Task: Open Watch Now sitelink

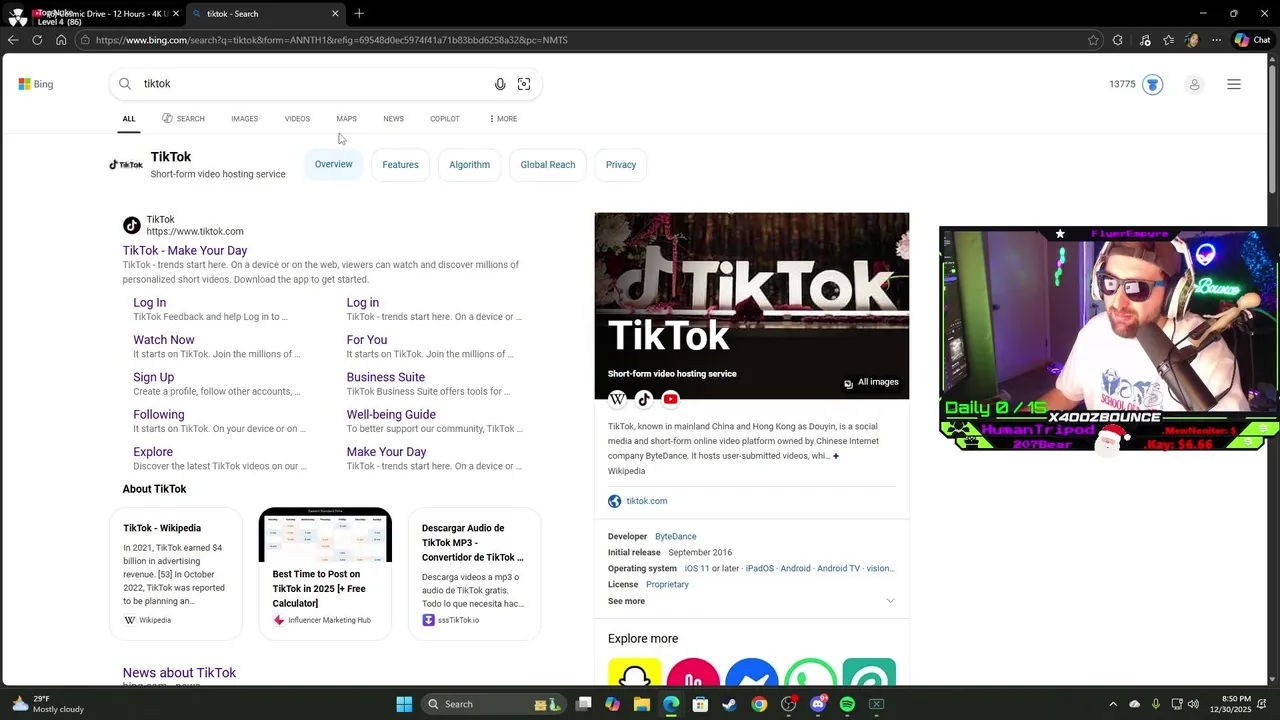Action: 164,340
